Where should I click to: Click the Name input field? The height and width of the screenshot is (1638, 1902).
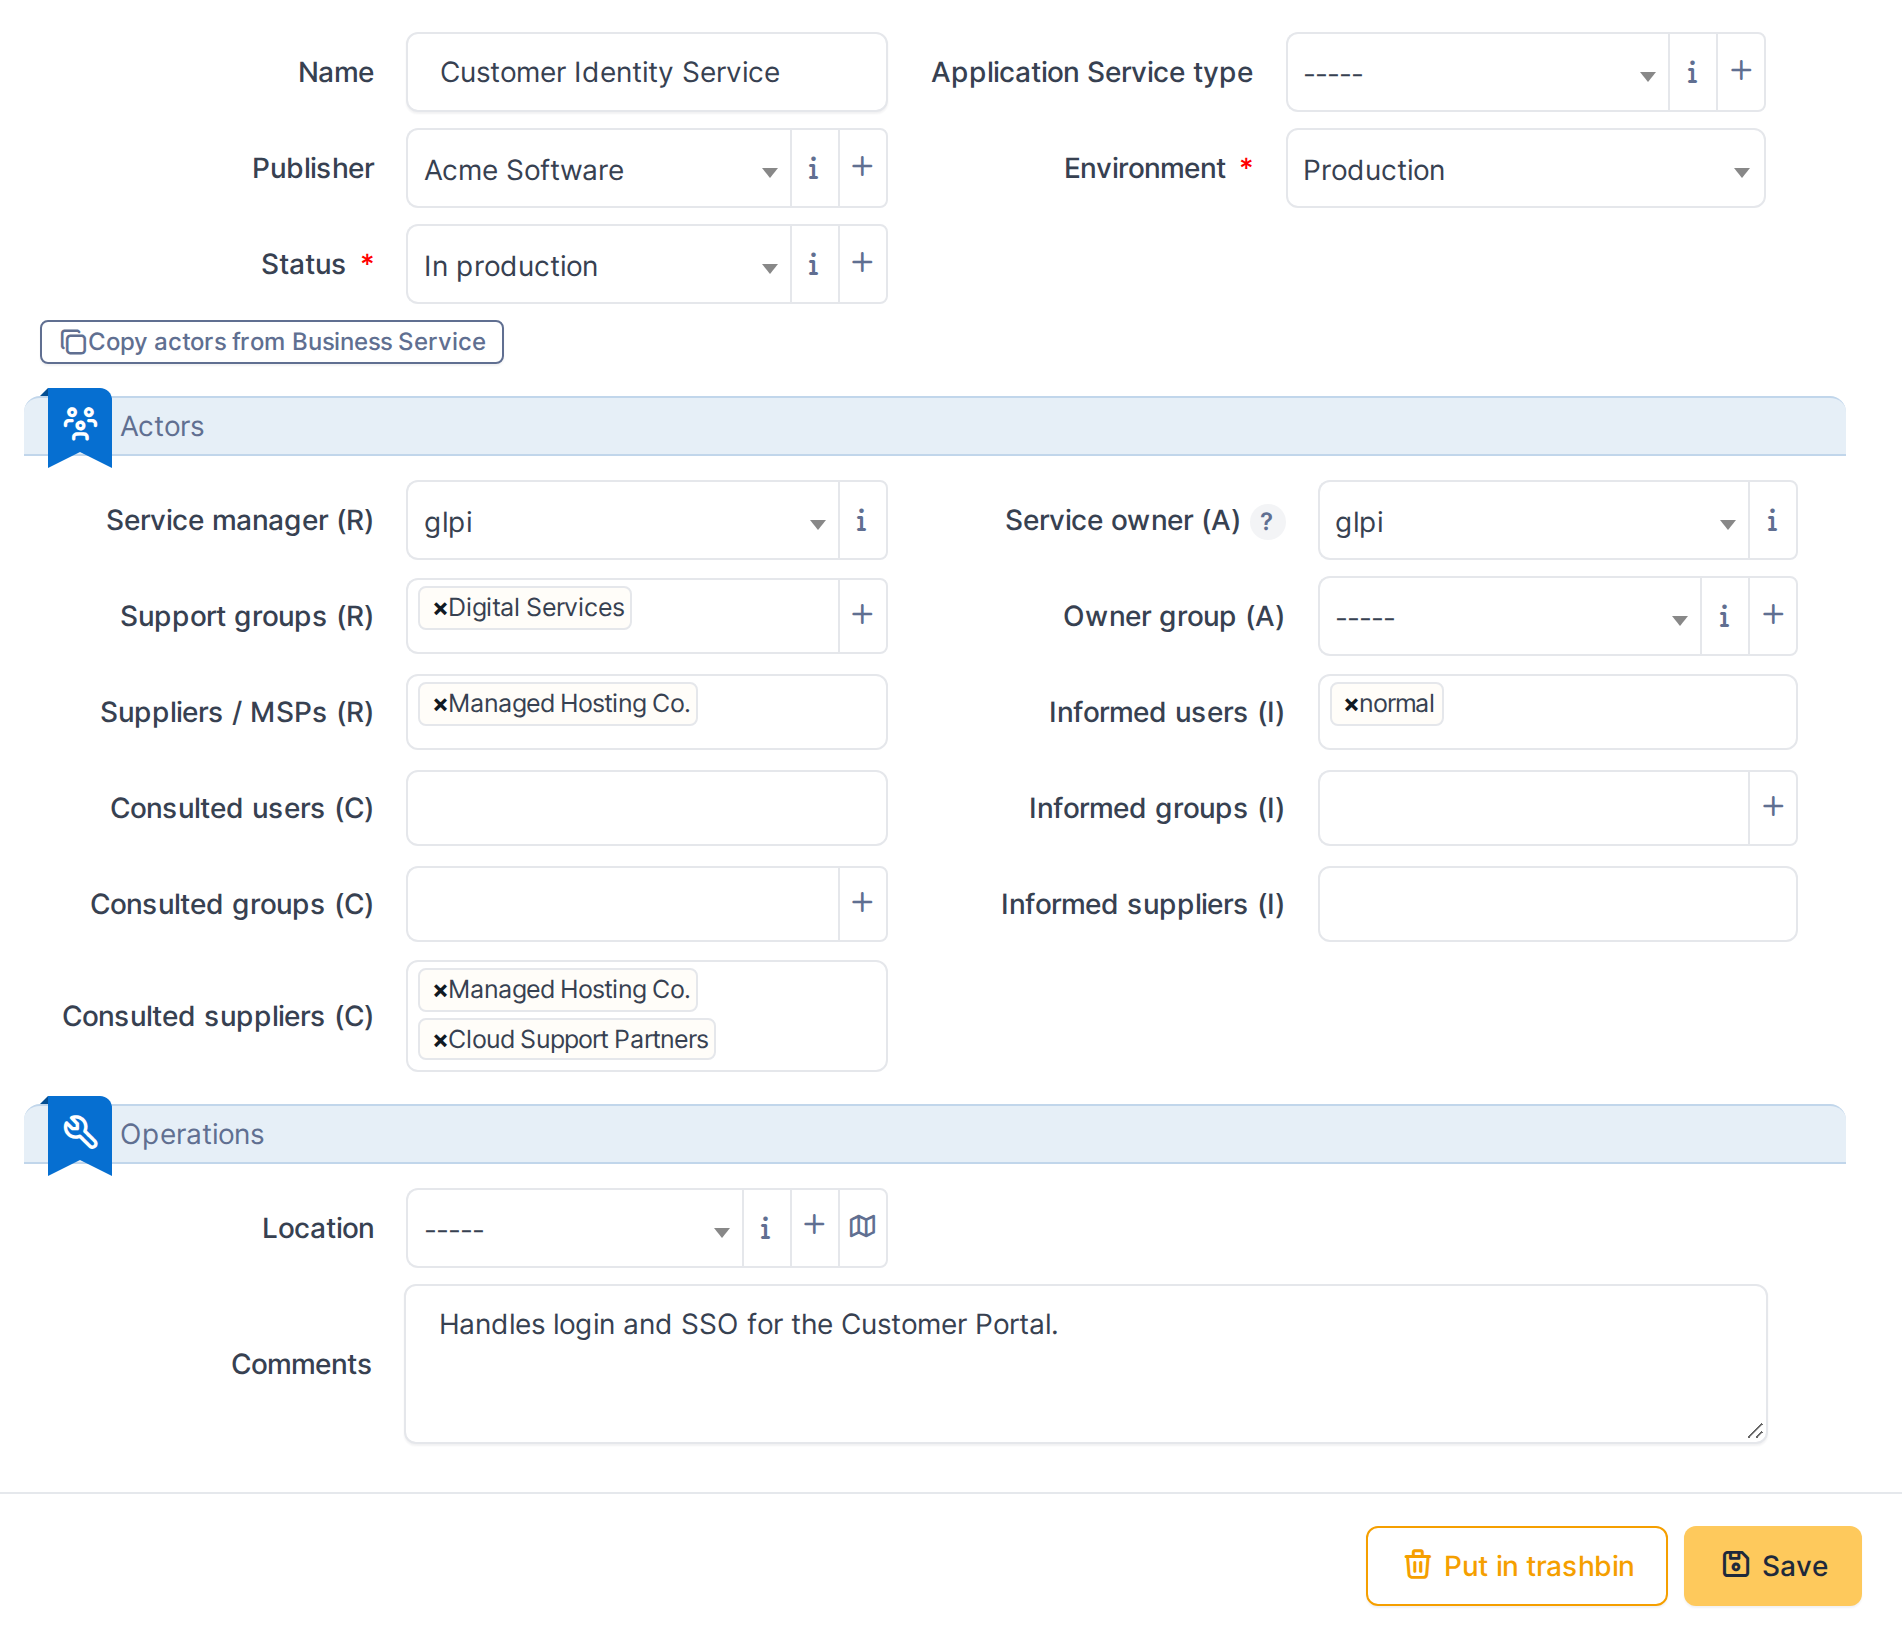click(x=647, y=73)
